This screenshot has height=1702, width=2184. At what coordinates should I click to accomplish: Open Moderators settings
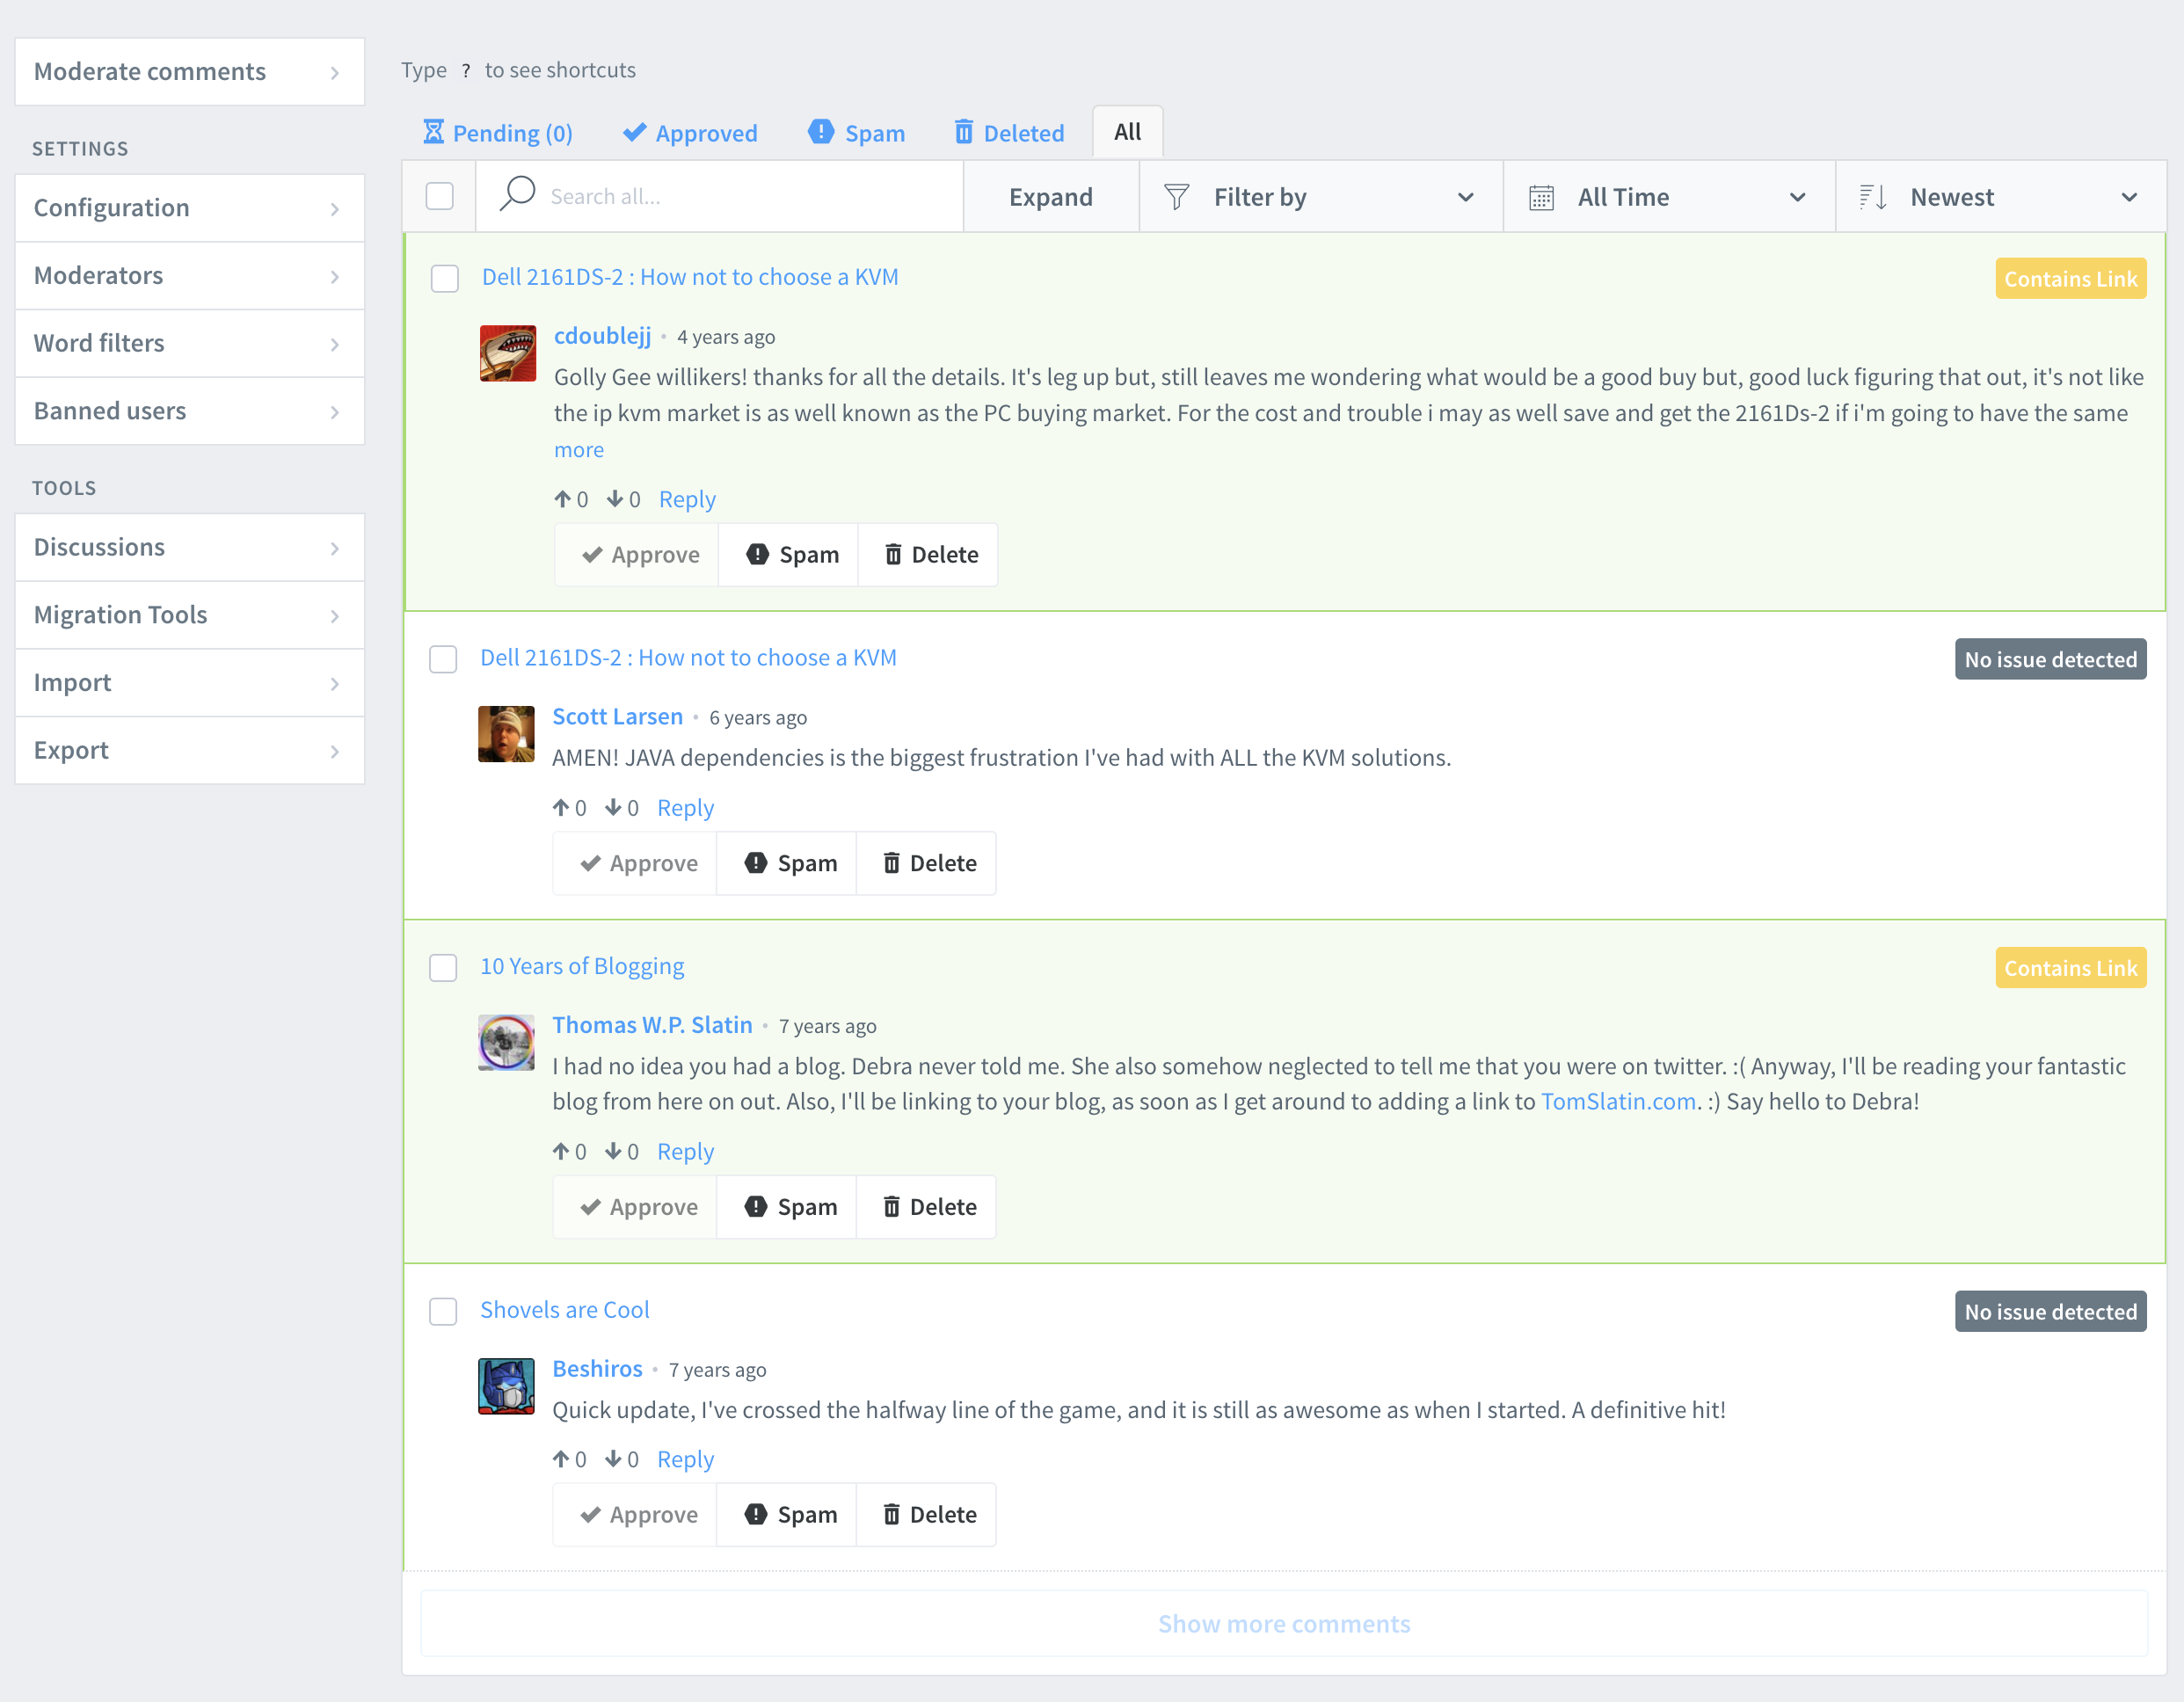pyautogui.click(x=190, y=276)
